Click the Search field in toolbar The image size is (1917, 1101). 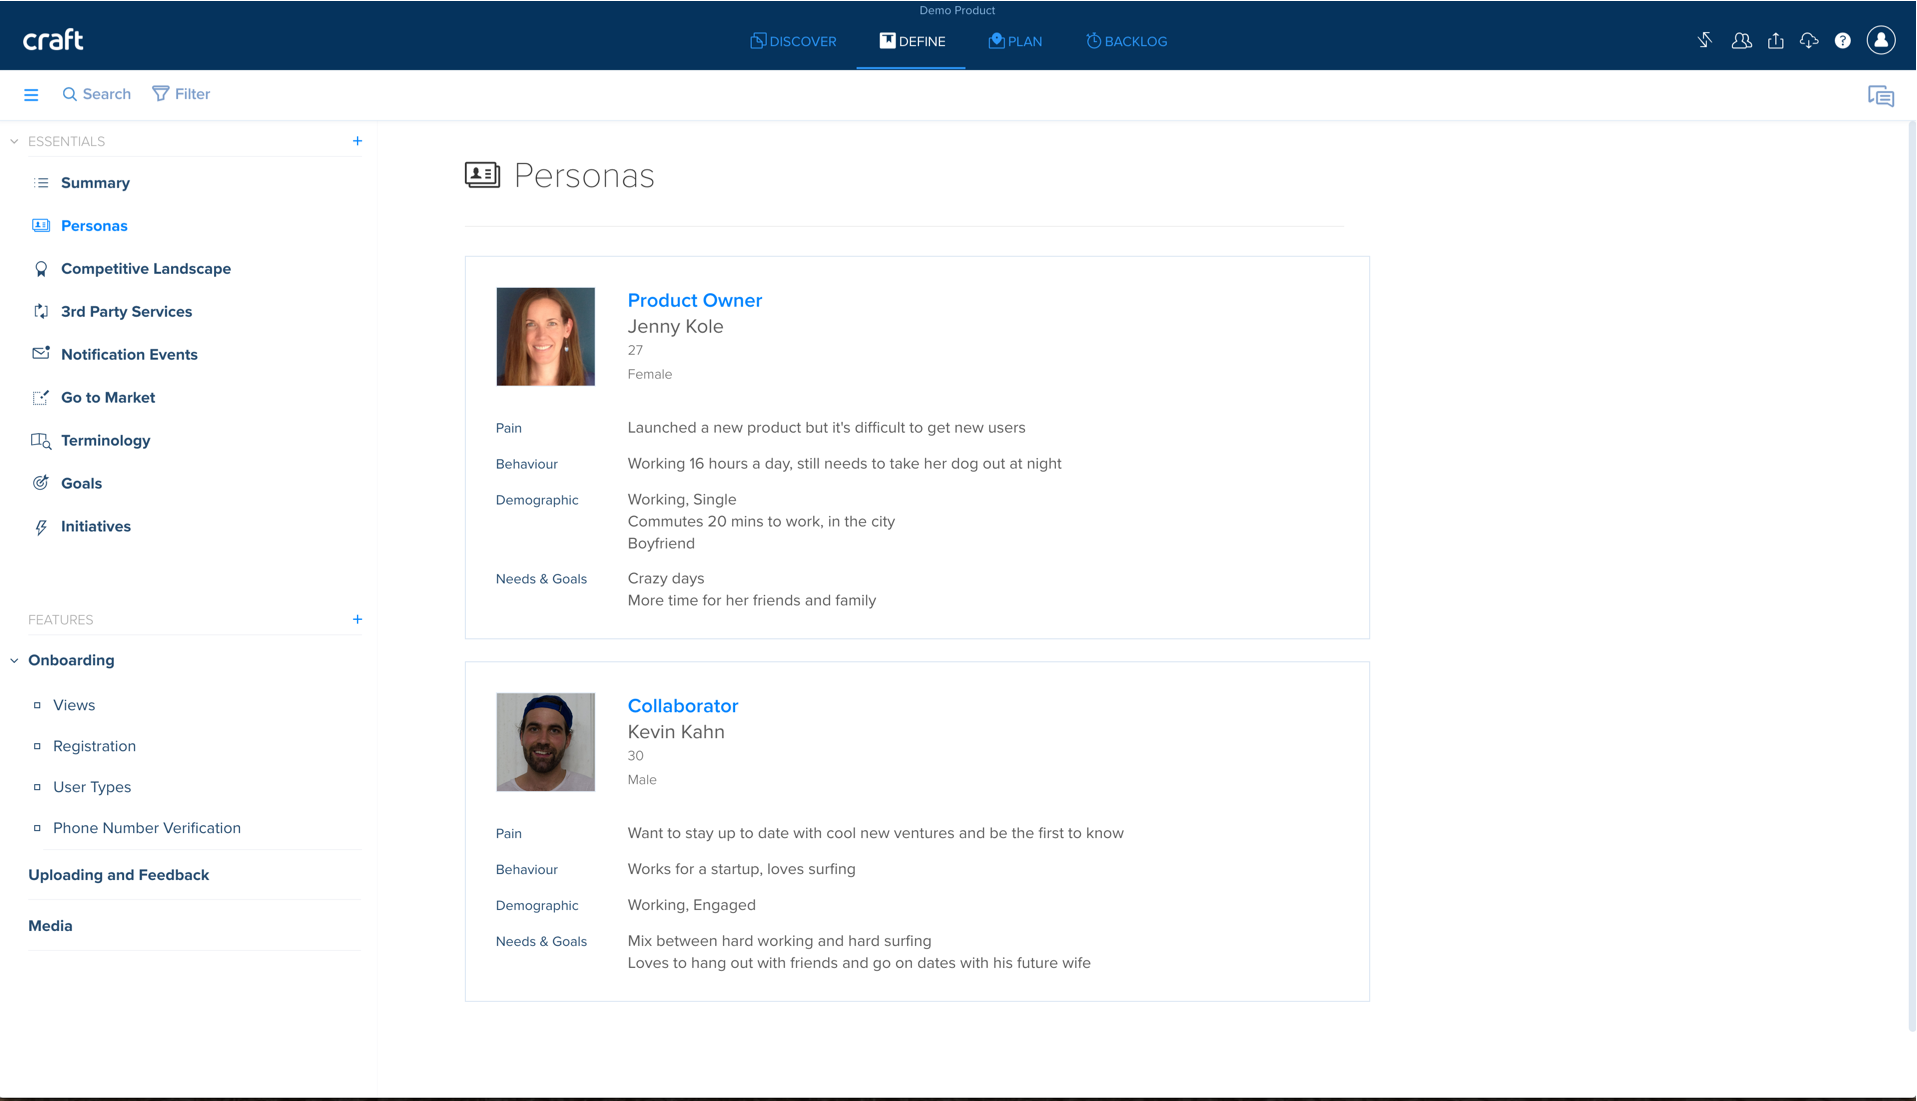pyautogui.click(x=97, y=94)
